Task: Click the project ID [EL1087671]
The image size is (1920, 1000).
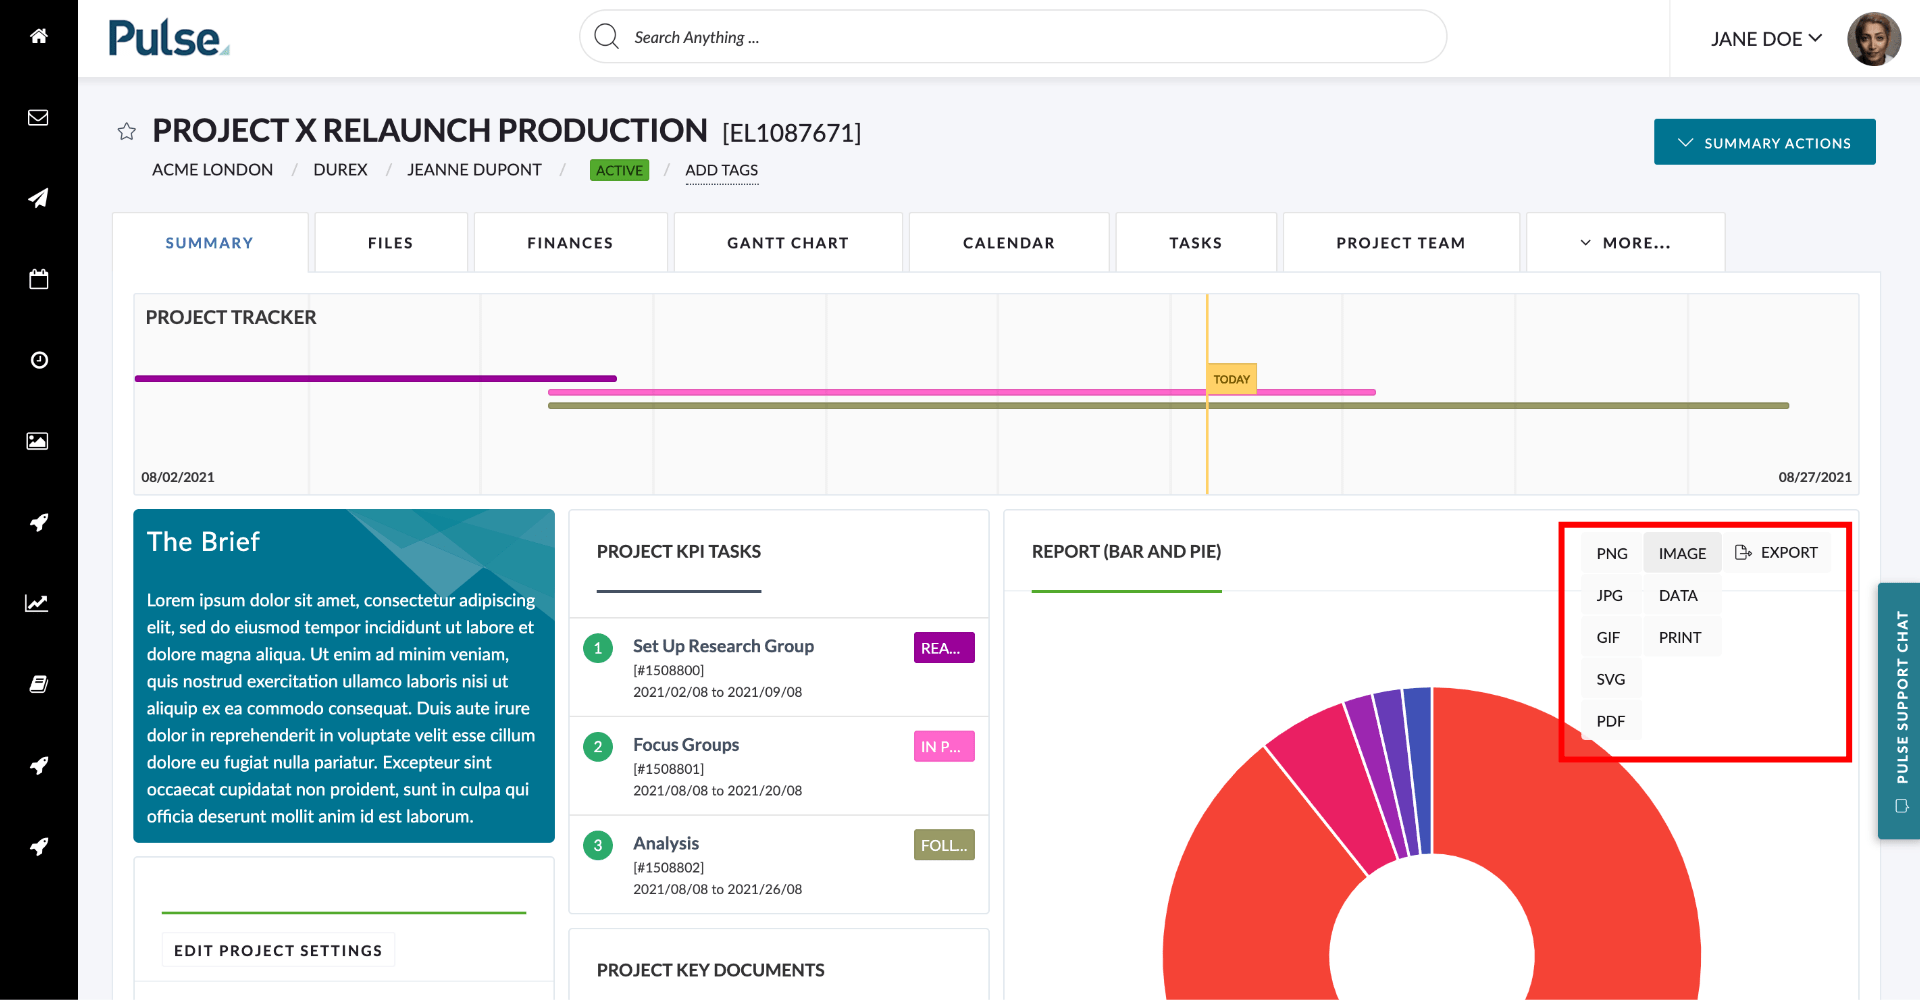Action: 791,133
